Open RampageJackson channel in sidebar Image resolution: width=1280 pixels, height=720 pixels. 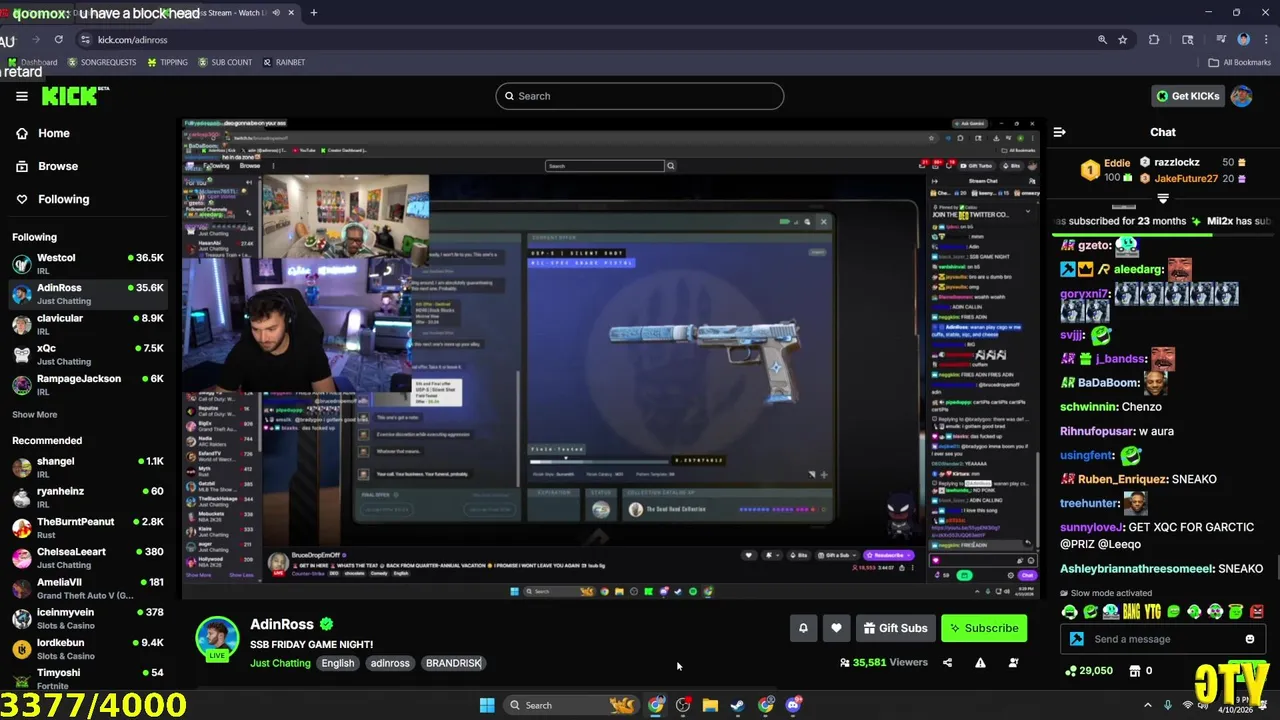pyautogui.click(x=88, y=384)
